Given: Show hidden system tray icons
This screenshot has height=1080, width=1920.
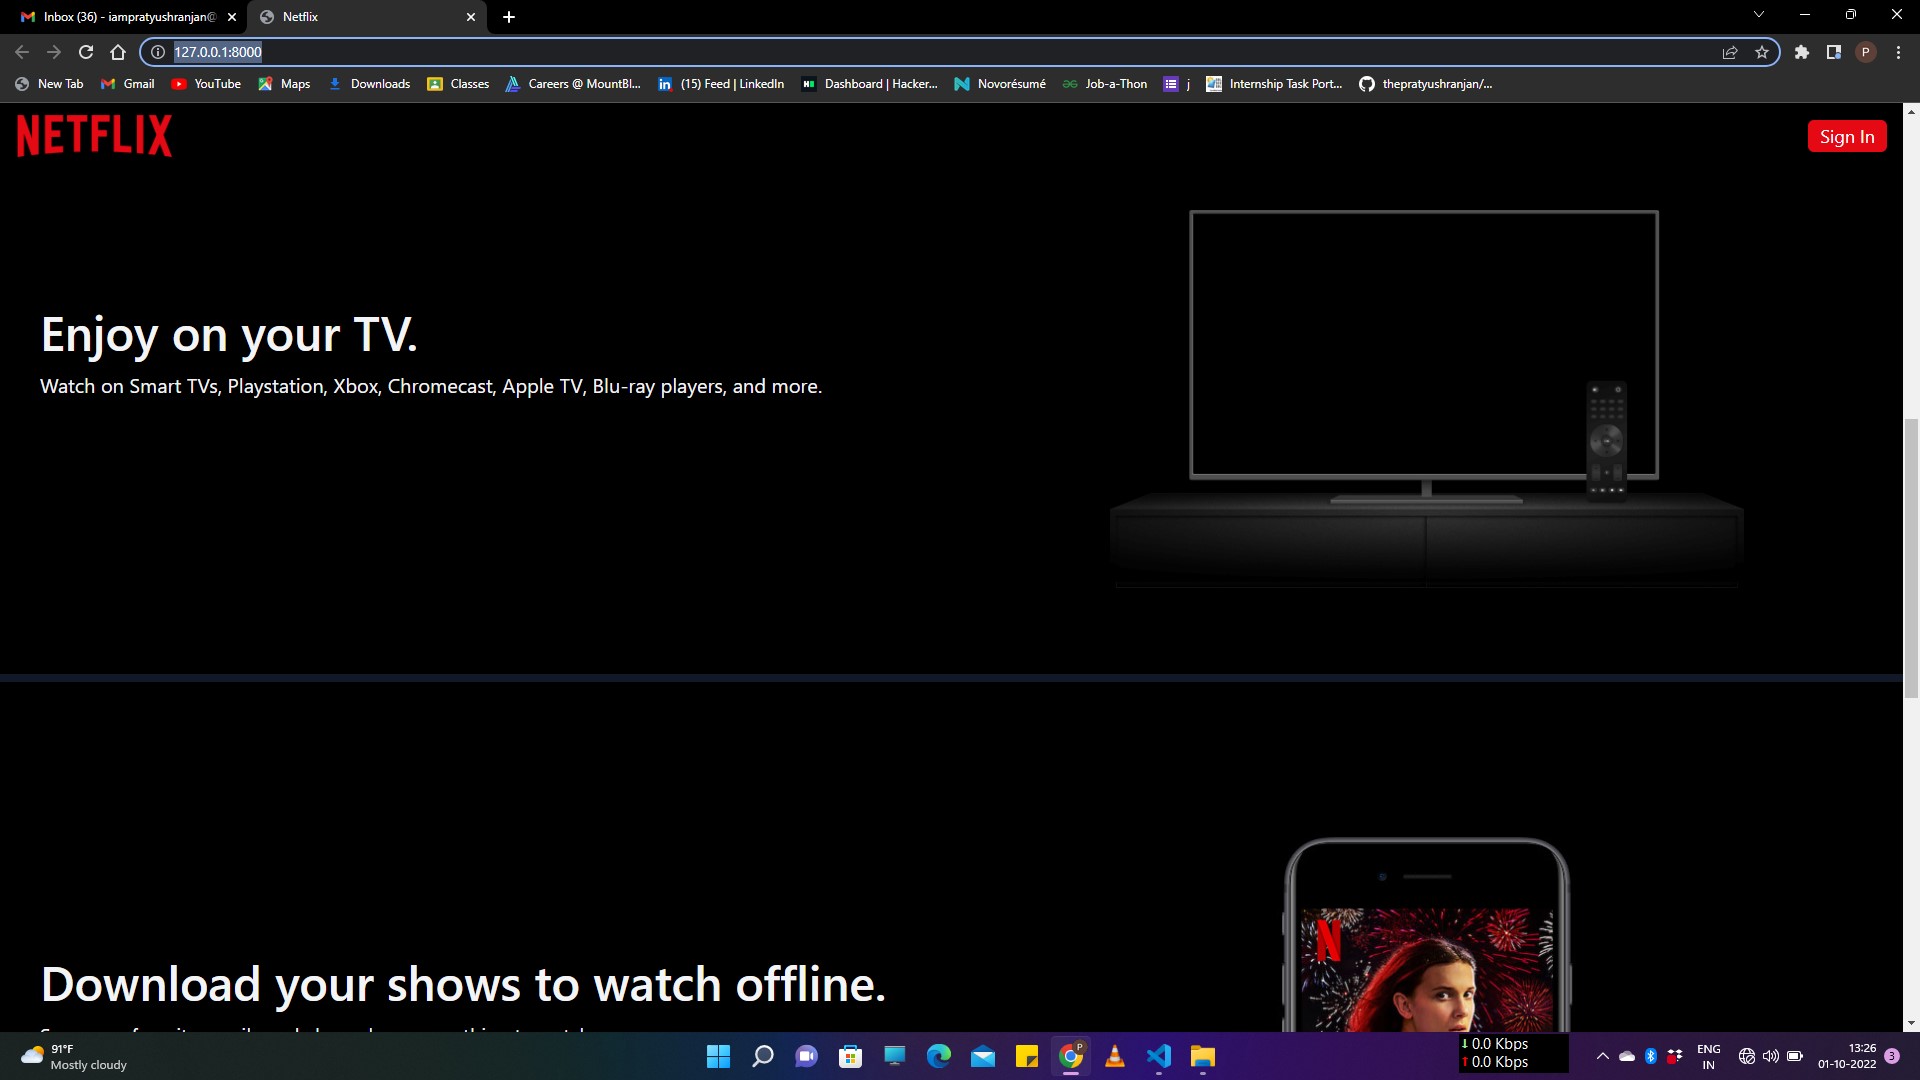Looking at the screenshot, I should coord(1602,1056).
